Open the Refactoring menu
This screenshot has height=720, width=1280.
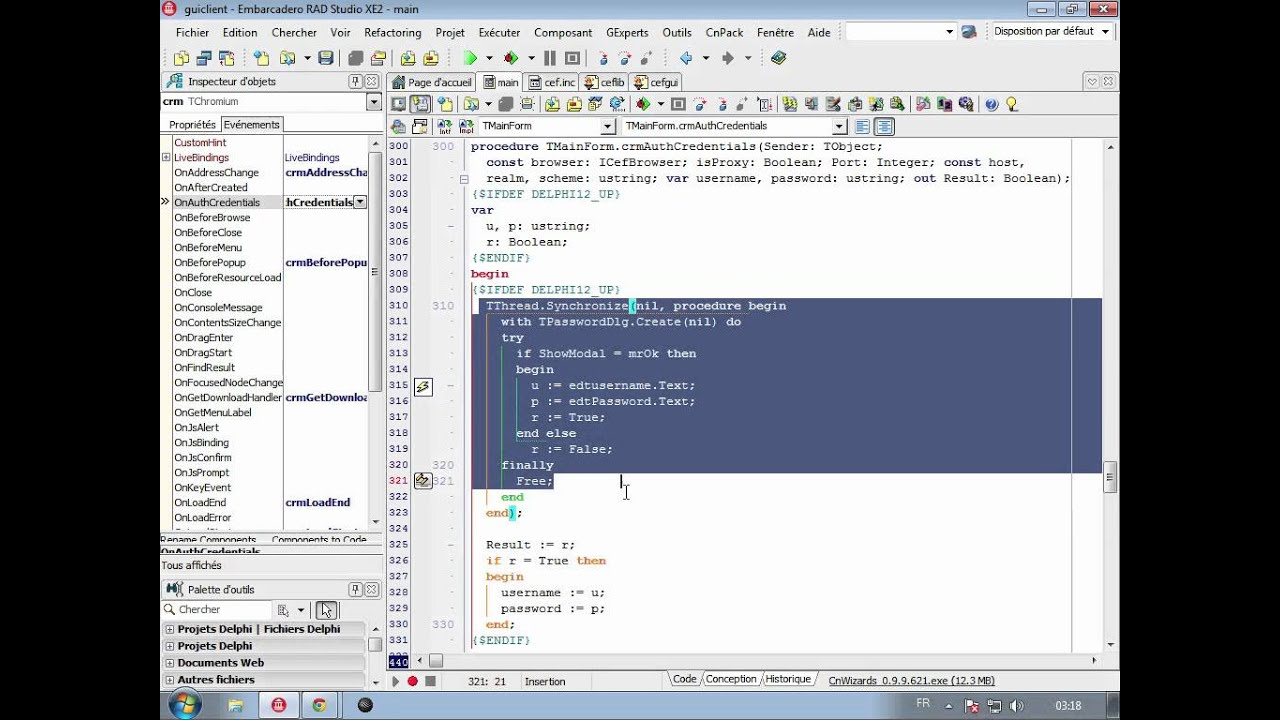(393, 32)
